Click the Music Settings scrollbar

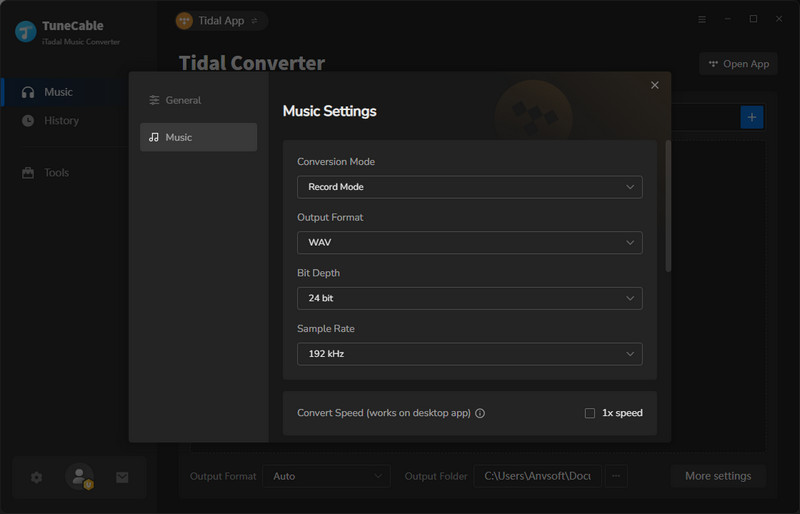668,206
